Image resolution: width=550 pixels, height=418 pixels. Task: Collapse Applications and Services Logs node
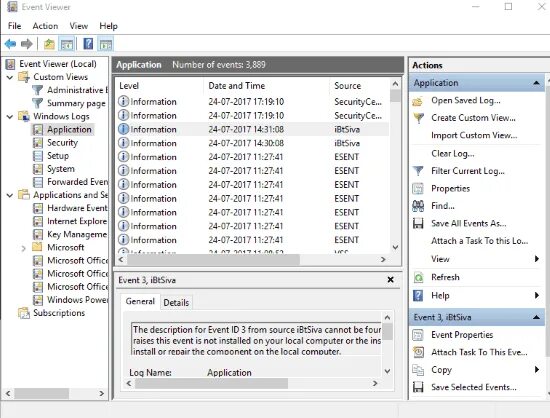tap(10, 195)
